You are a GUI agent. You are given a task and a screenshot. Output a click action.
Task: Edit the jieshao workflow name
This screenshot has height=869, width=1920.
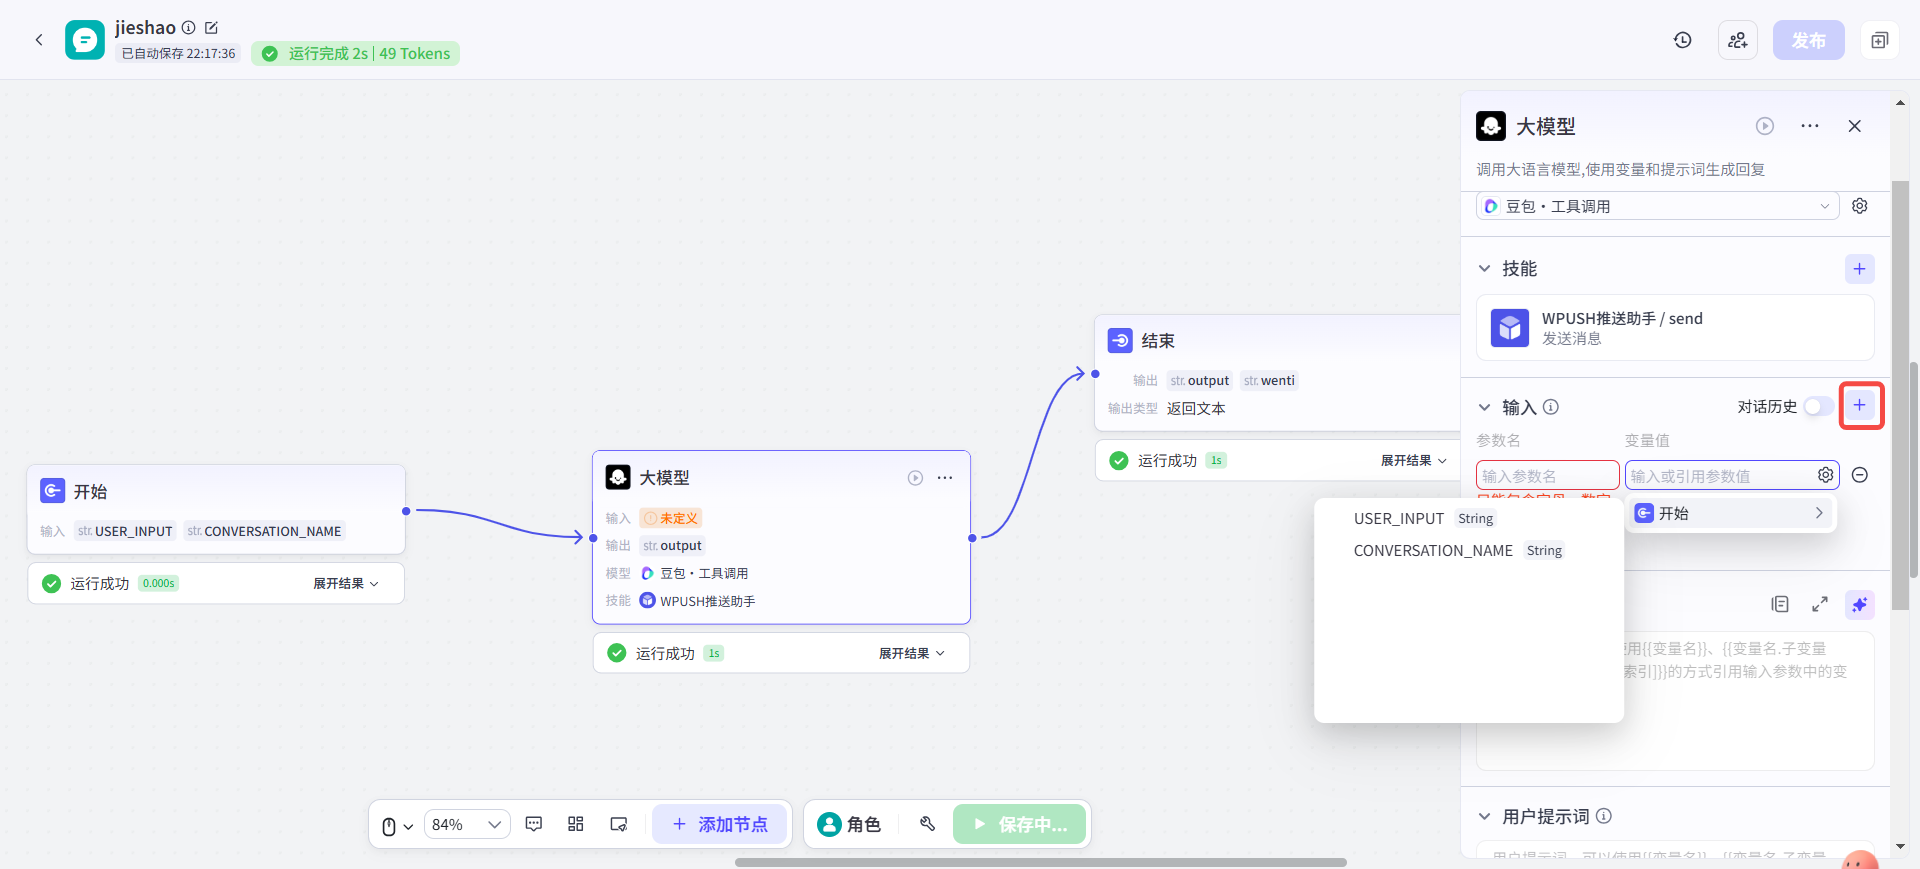pyautogui.click(x=211, y=28)
